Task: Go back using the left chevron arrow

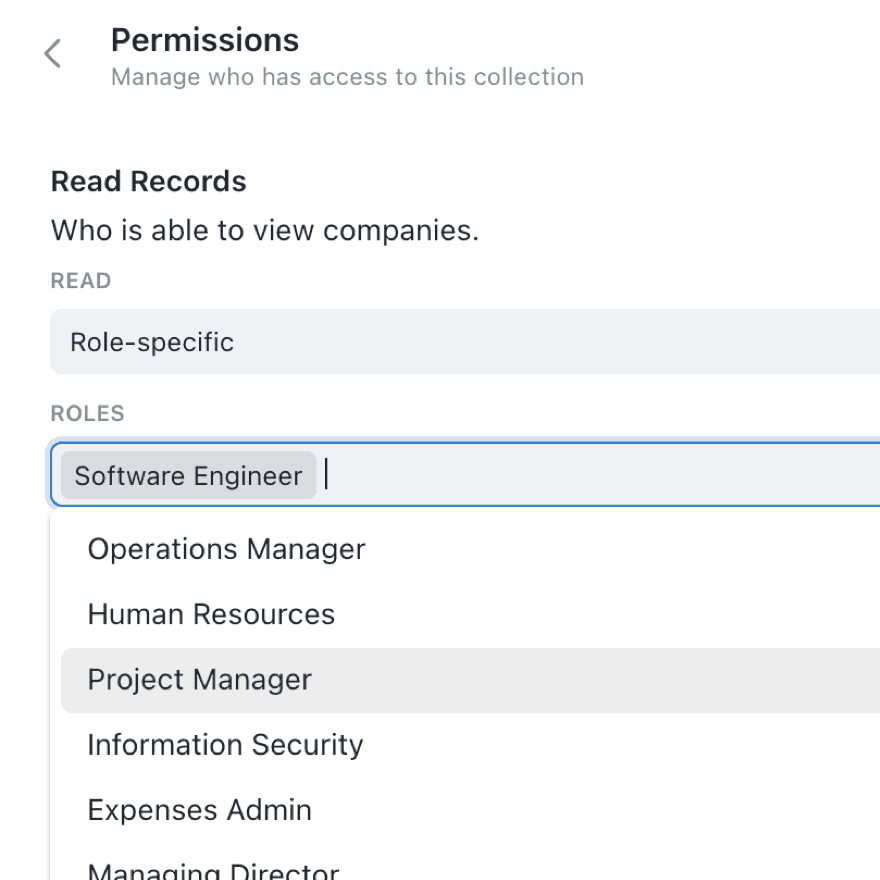Action: pyautogui.click(x=52, y=53)
